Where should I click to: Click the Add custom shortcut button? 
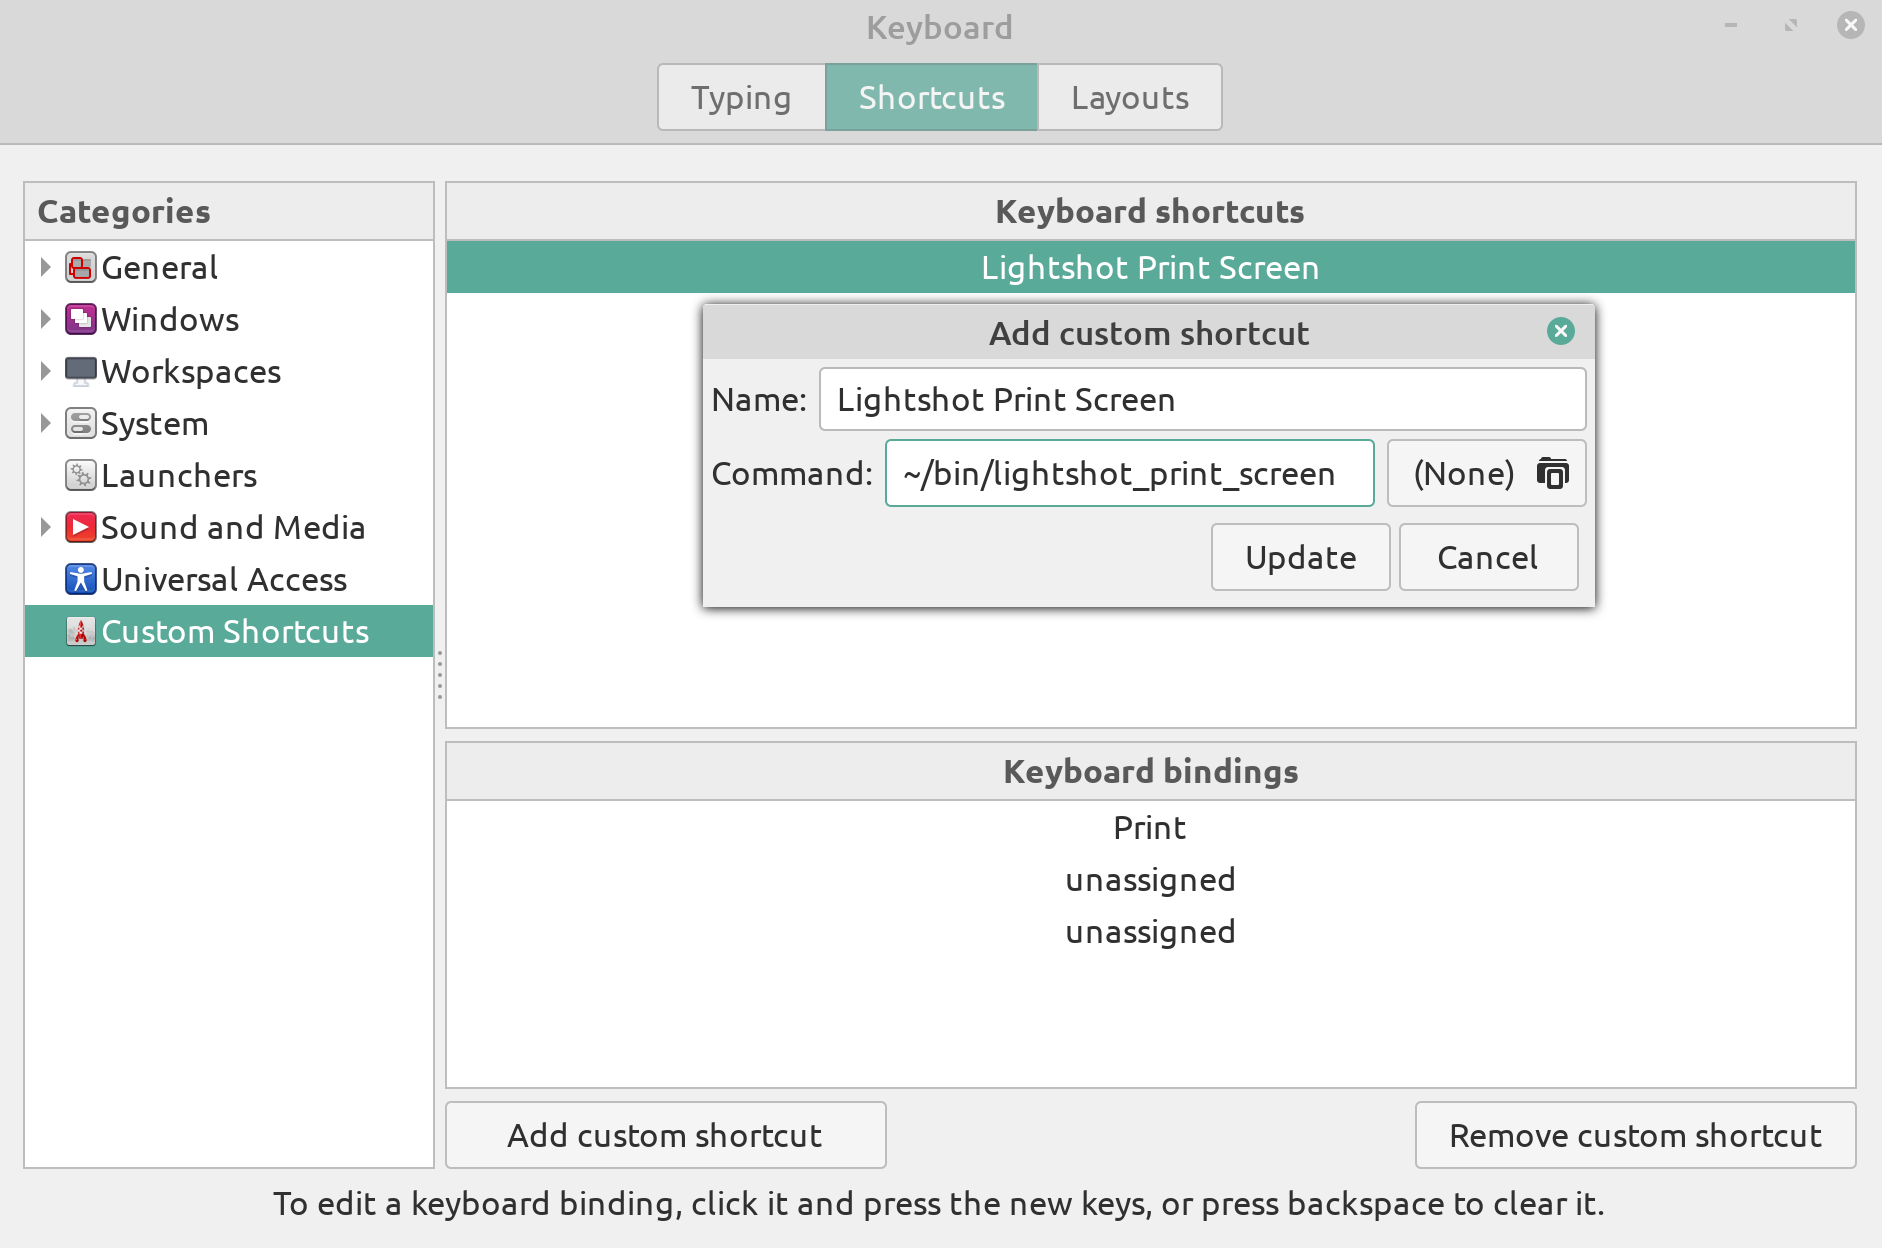(666, 1135)
